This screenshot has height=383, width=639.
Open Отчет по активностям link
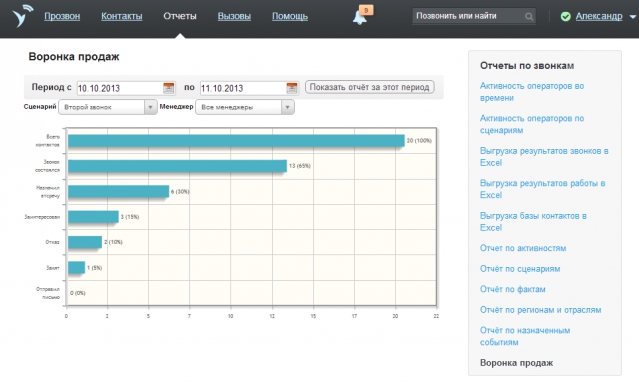pyautogui.click(x=523, y=248)
